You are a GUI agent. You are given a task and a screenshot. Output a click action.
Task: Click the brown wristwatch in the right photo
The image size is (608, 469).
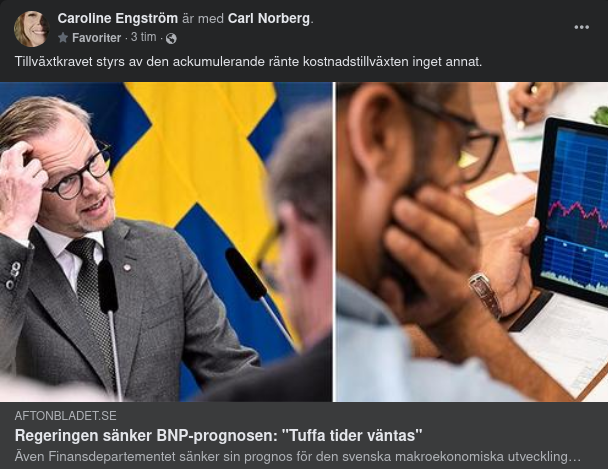(486, 295)
